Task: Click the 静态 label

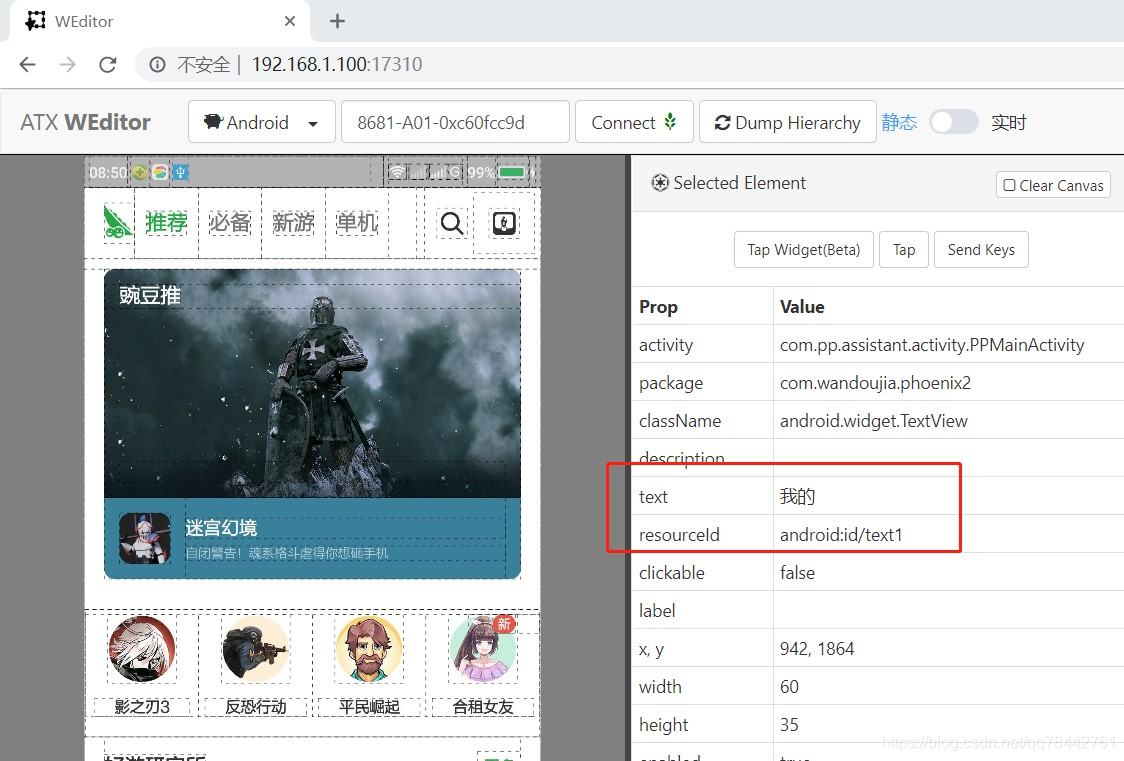Action: click(899, 123)
